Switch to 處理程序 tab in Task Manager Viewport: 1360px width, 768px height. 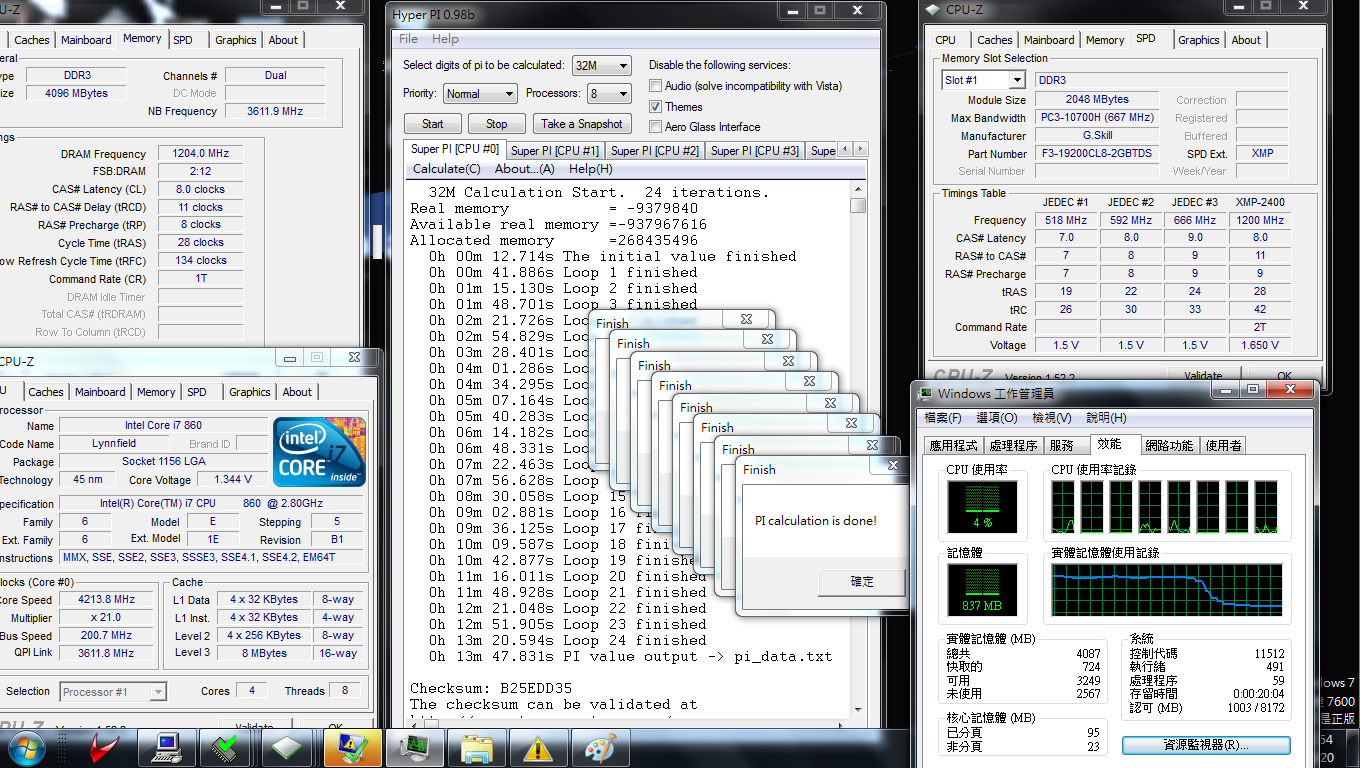[x=1013, y=445]
